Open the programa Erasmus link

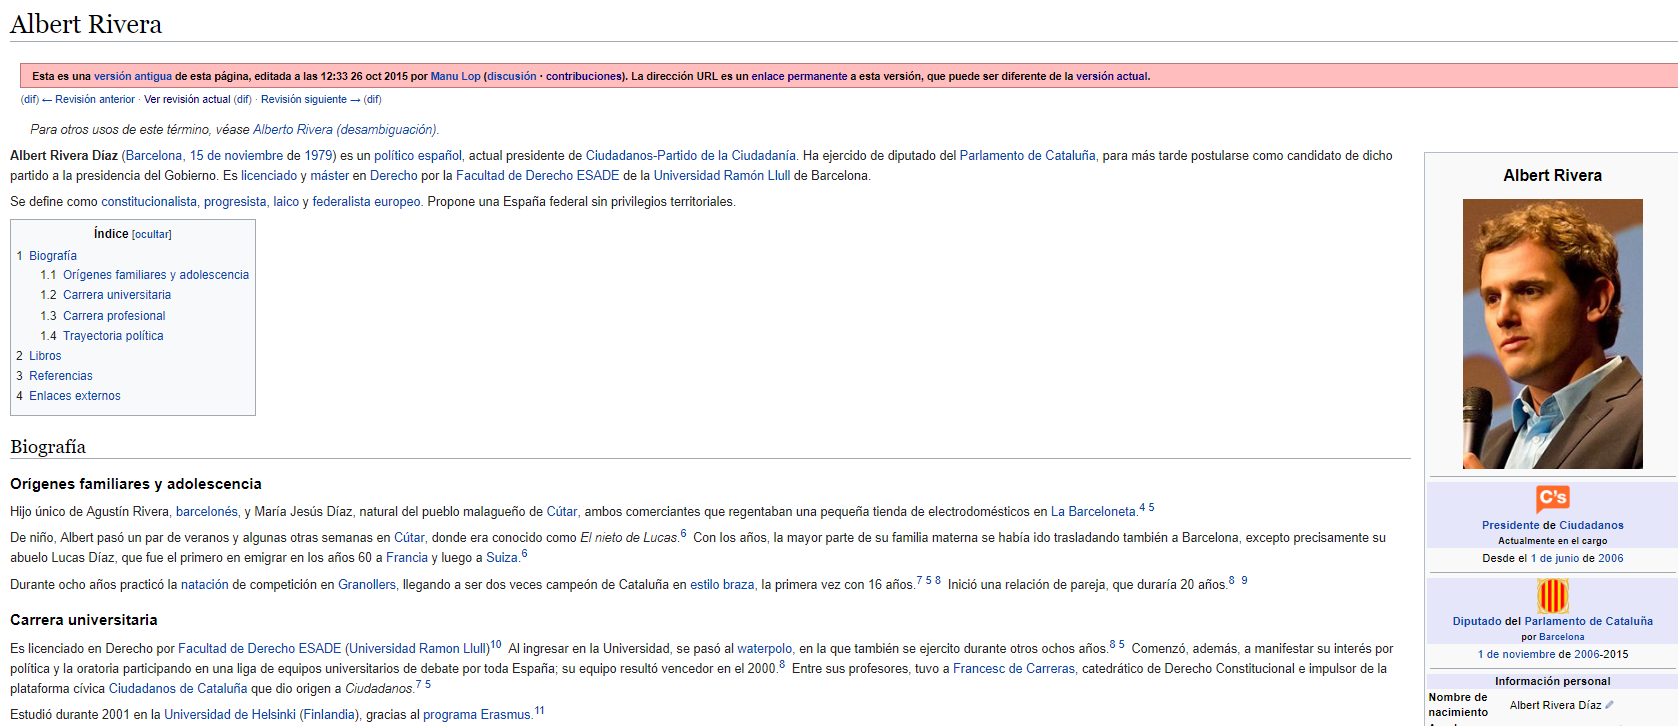point(476,715)
